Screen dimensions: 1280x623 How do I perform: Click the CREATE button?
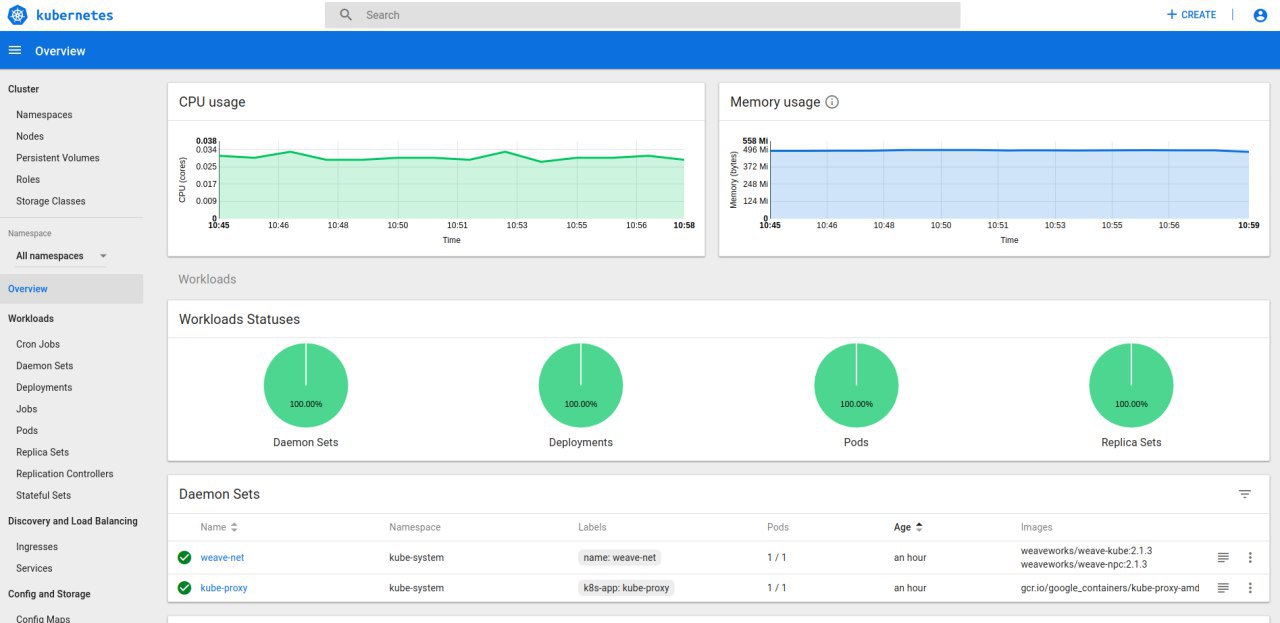(1191, 15)
